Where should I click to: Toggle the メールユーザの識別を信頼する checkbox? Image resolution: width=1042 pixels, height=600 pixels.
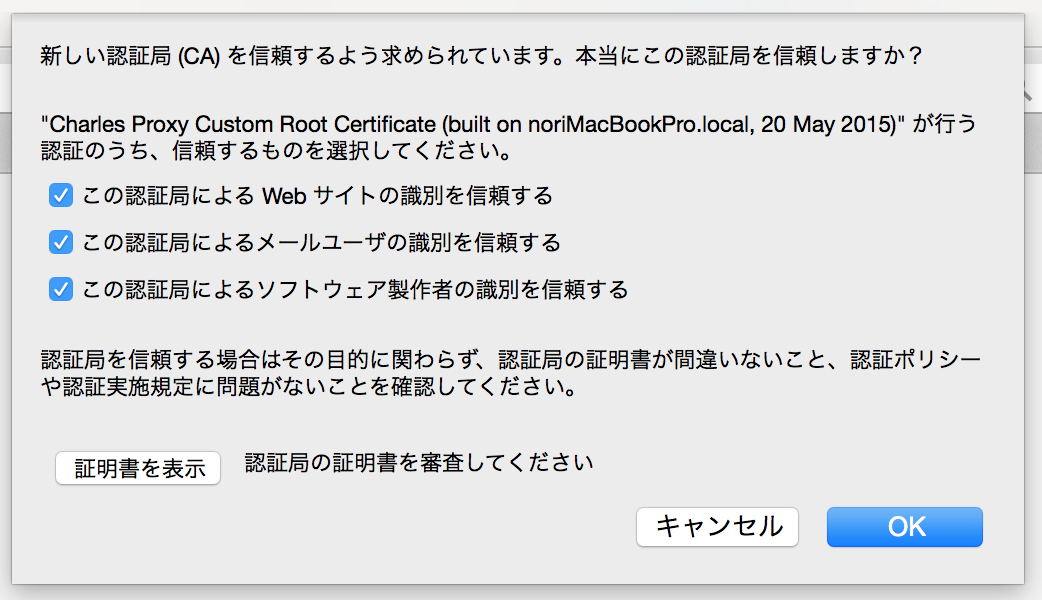click(60, 243)
